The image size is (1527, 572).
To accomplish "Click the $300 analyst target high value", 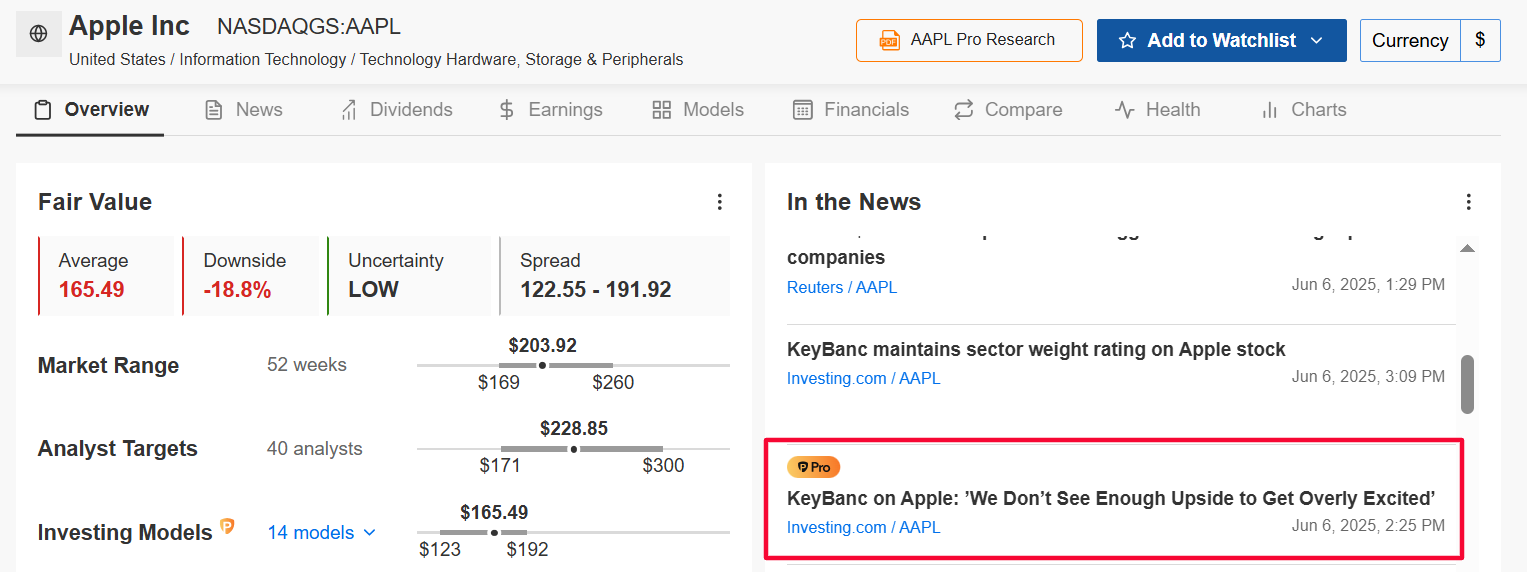I will click(x=663, y=465).
